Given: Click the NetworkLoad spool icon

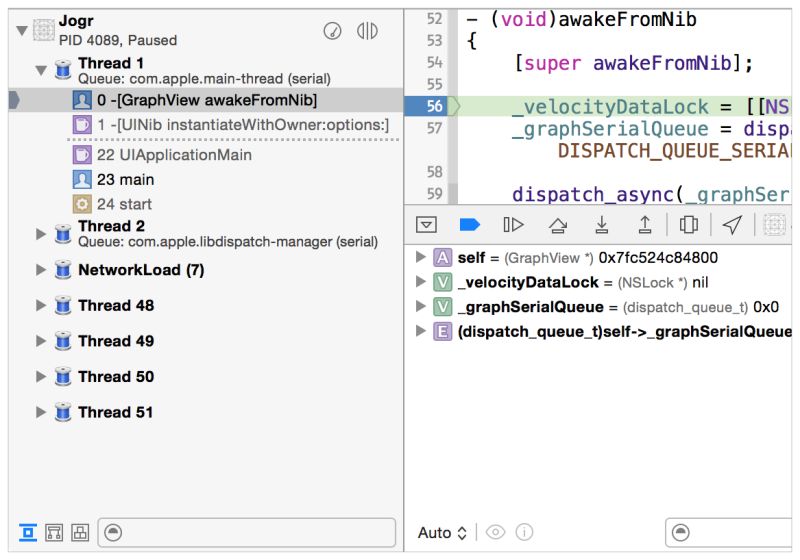Looking at the screenshot, I should (63, 270).
